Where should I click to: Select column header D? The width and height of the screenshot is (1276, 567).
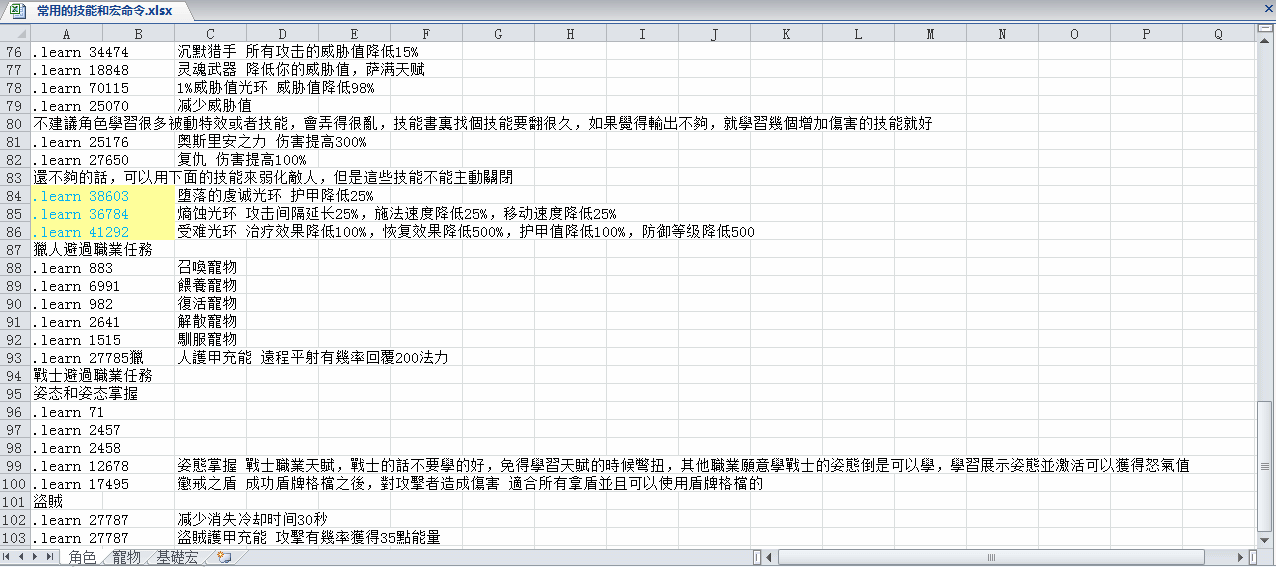[282, 34]
